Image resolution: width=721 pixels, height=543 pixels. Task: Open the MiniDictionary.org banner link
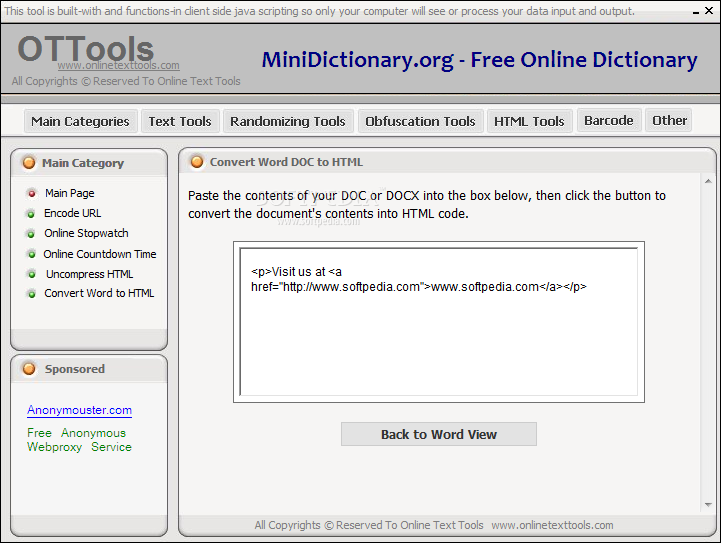(x=479, y=60)
